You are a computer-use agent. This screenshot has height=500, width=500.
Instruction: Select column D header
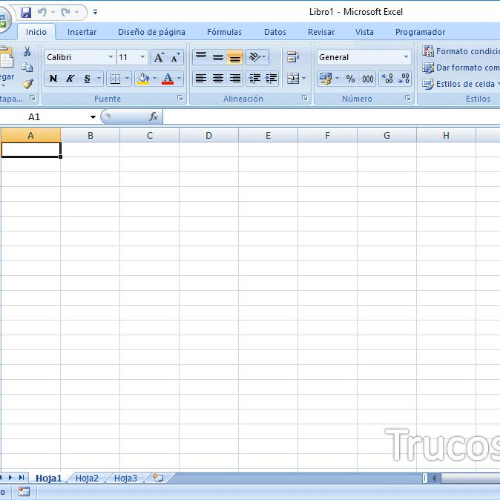(209, 135)
